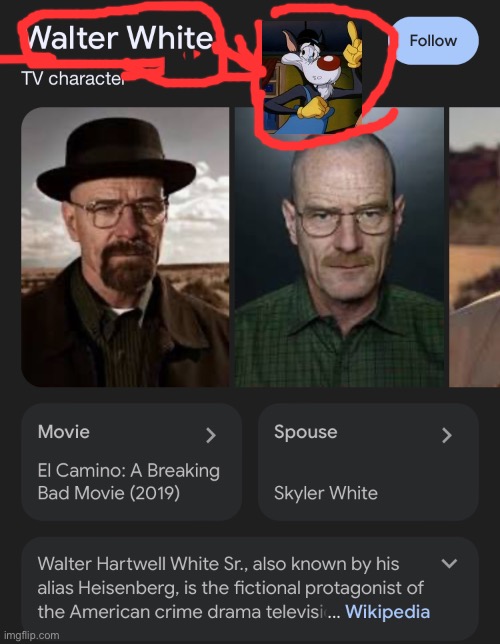
Task: Click the imgflip.com watermark
Action: click(32, 635)
